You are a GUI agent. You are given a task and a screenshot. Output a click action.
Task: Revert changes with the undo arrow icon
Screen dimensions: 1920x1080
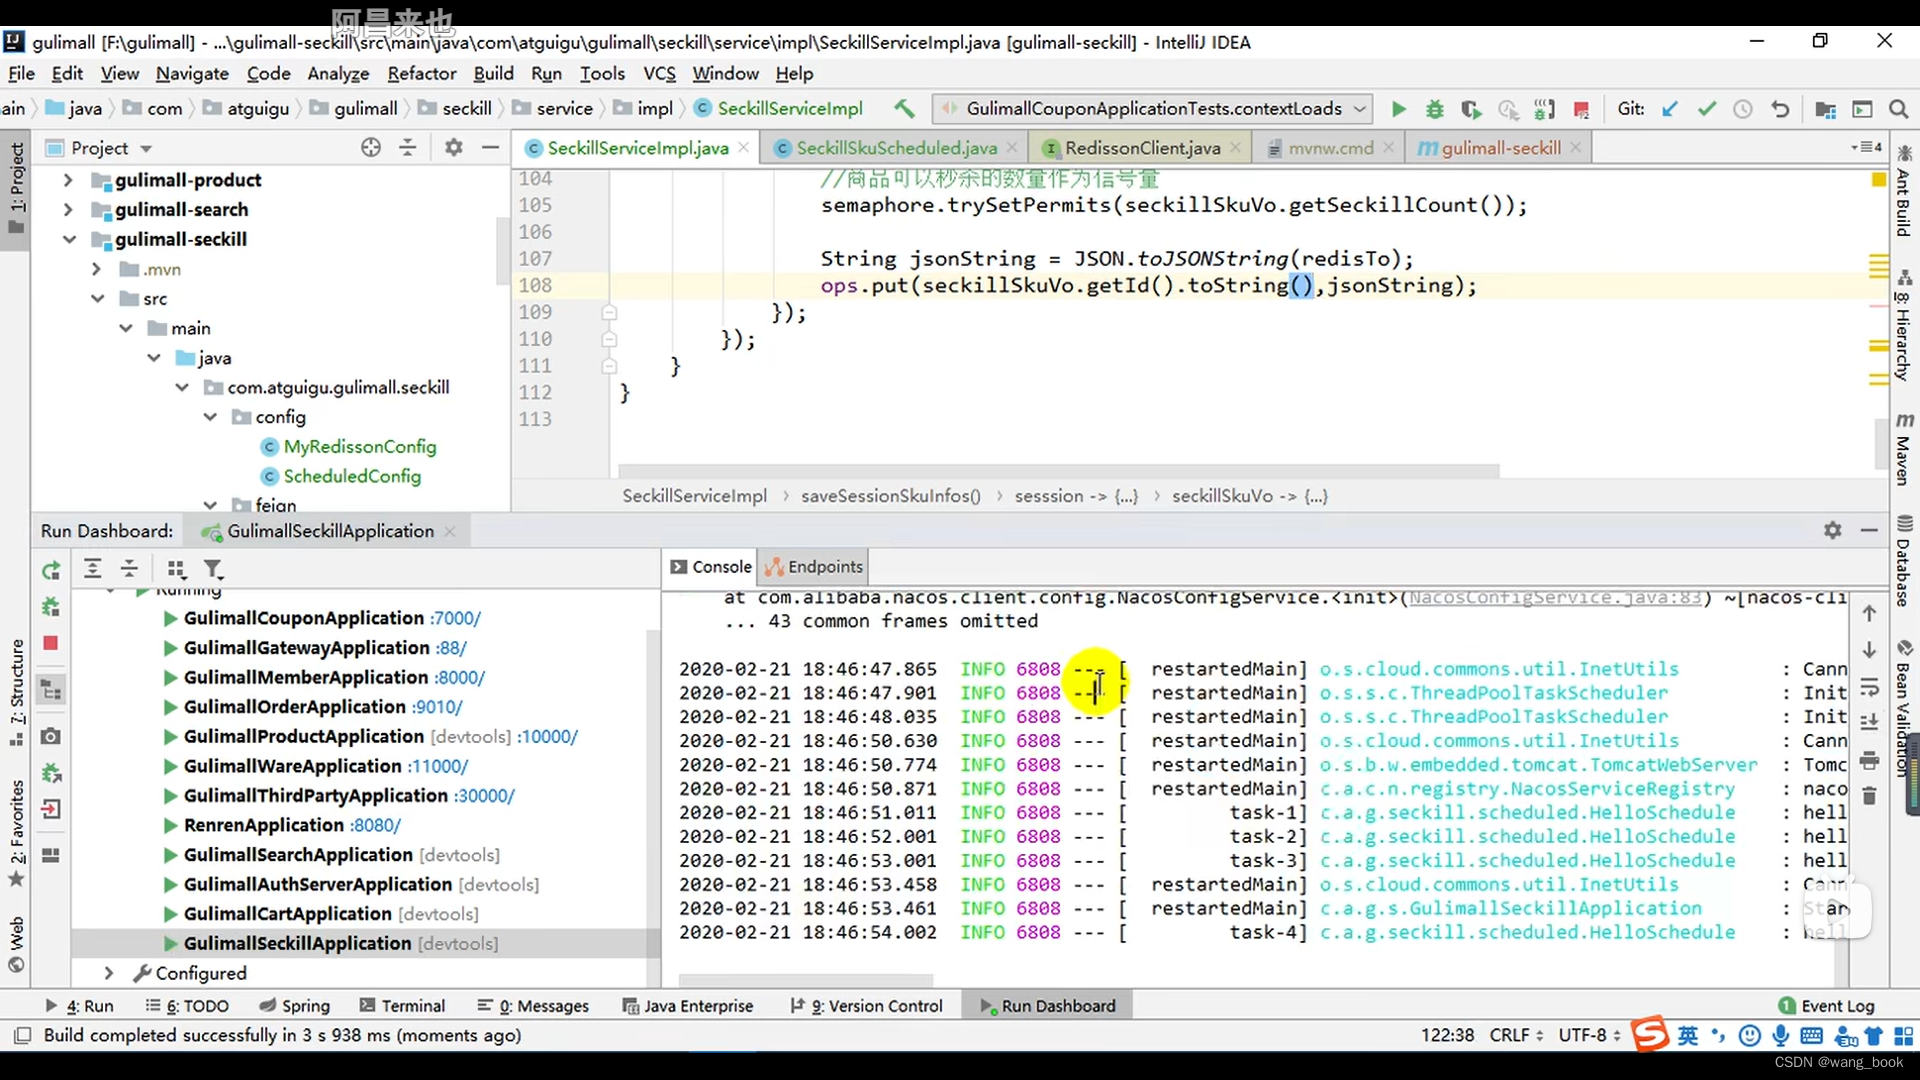1780,109
